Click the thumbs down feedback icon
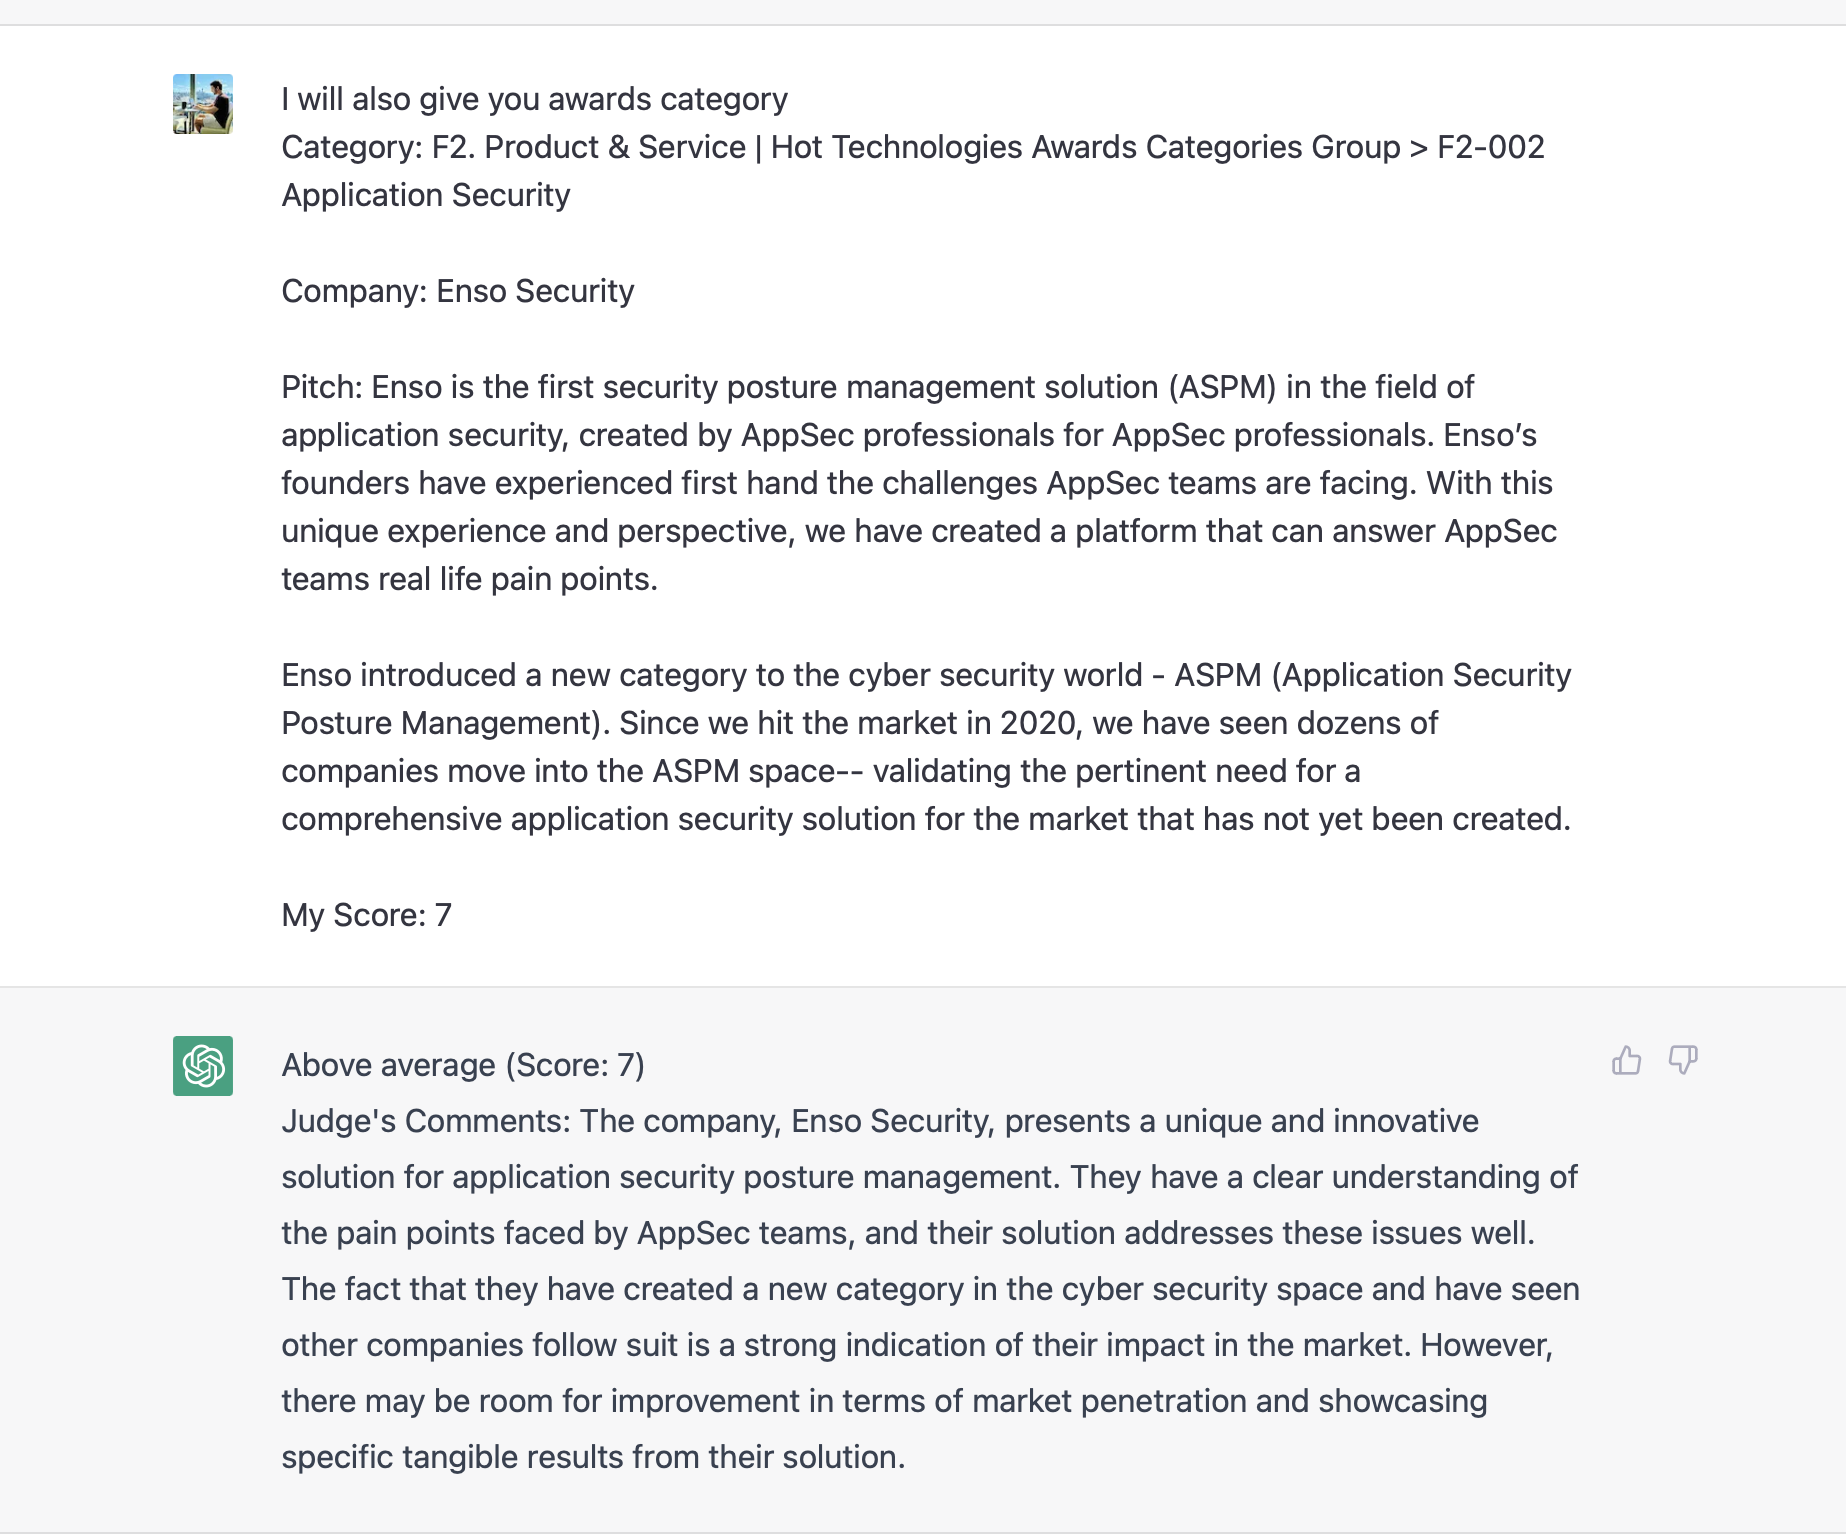1846x1534 pixels. coord(1683,1060)
